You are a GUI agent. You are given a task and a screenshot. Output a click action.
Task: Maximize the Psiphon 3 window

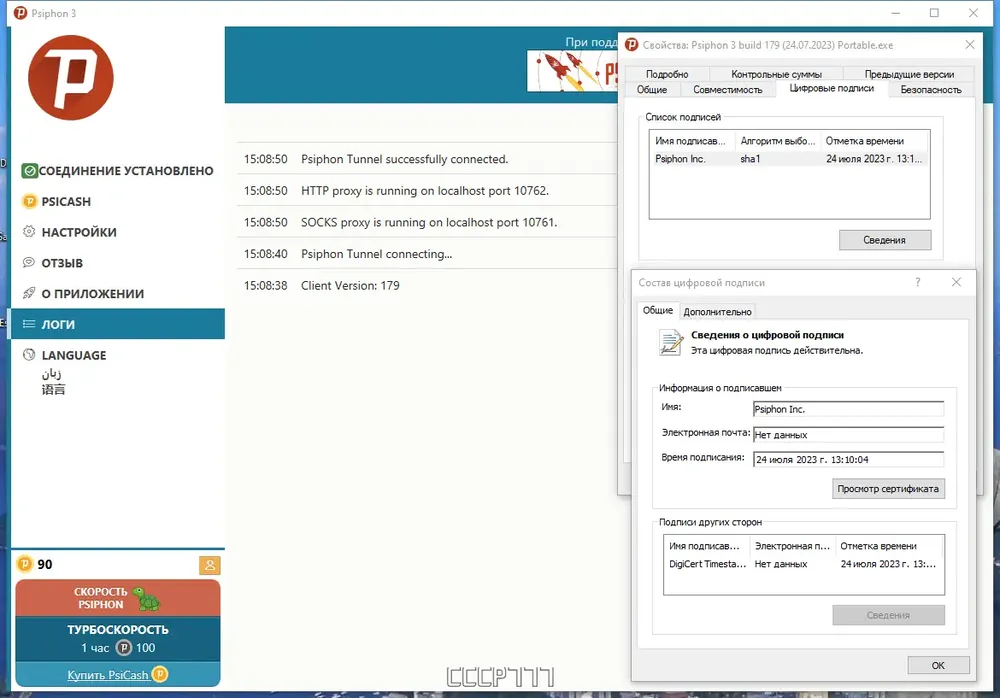pos(934,13)
